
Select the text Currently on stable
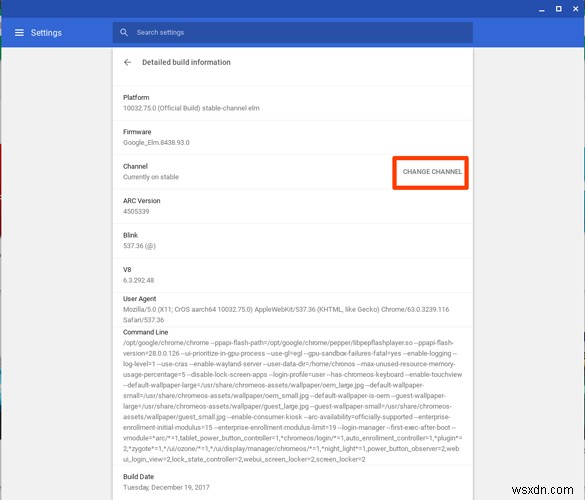coord(151,177)
